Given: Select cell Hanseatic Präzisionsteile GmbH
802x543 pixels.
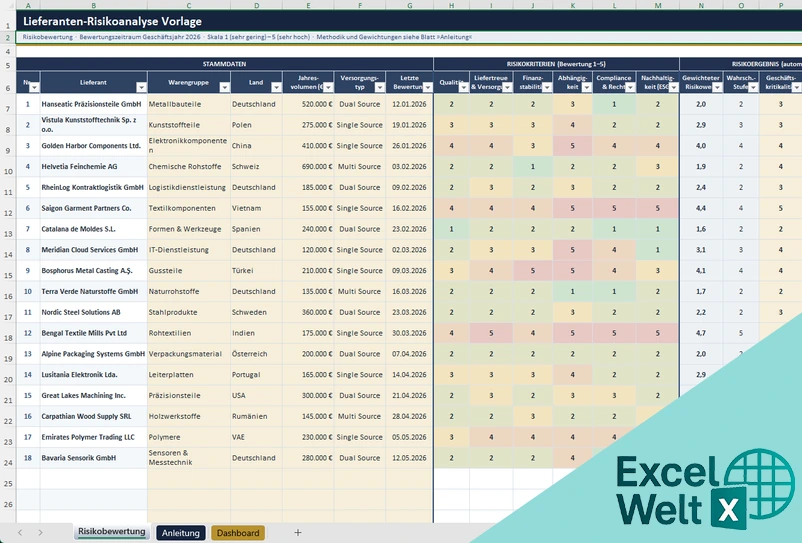Looking at the screenshot, I should [x=94, y=104].
